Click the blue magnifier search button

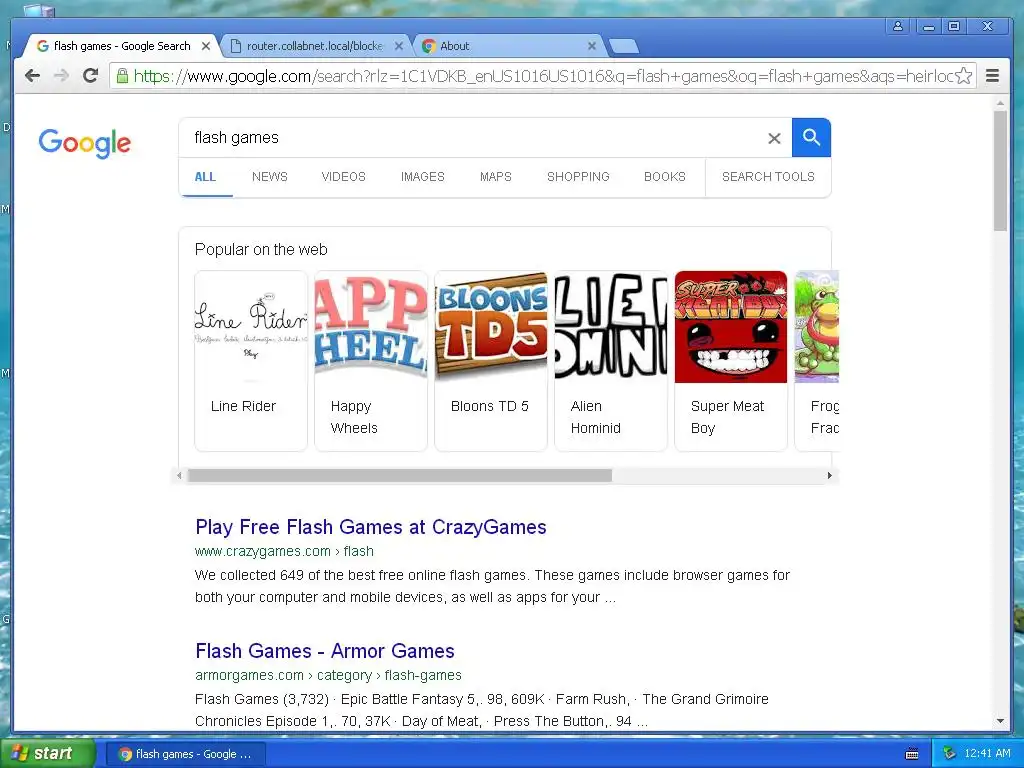(811, 137)
